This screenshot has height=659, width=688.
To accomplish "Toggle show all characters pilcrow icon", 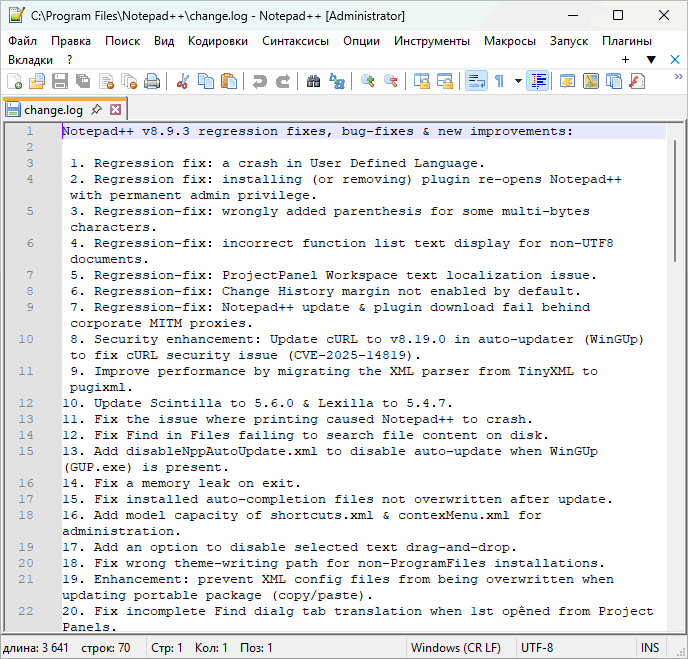I will point(499,81).
